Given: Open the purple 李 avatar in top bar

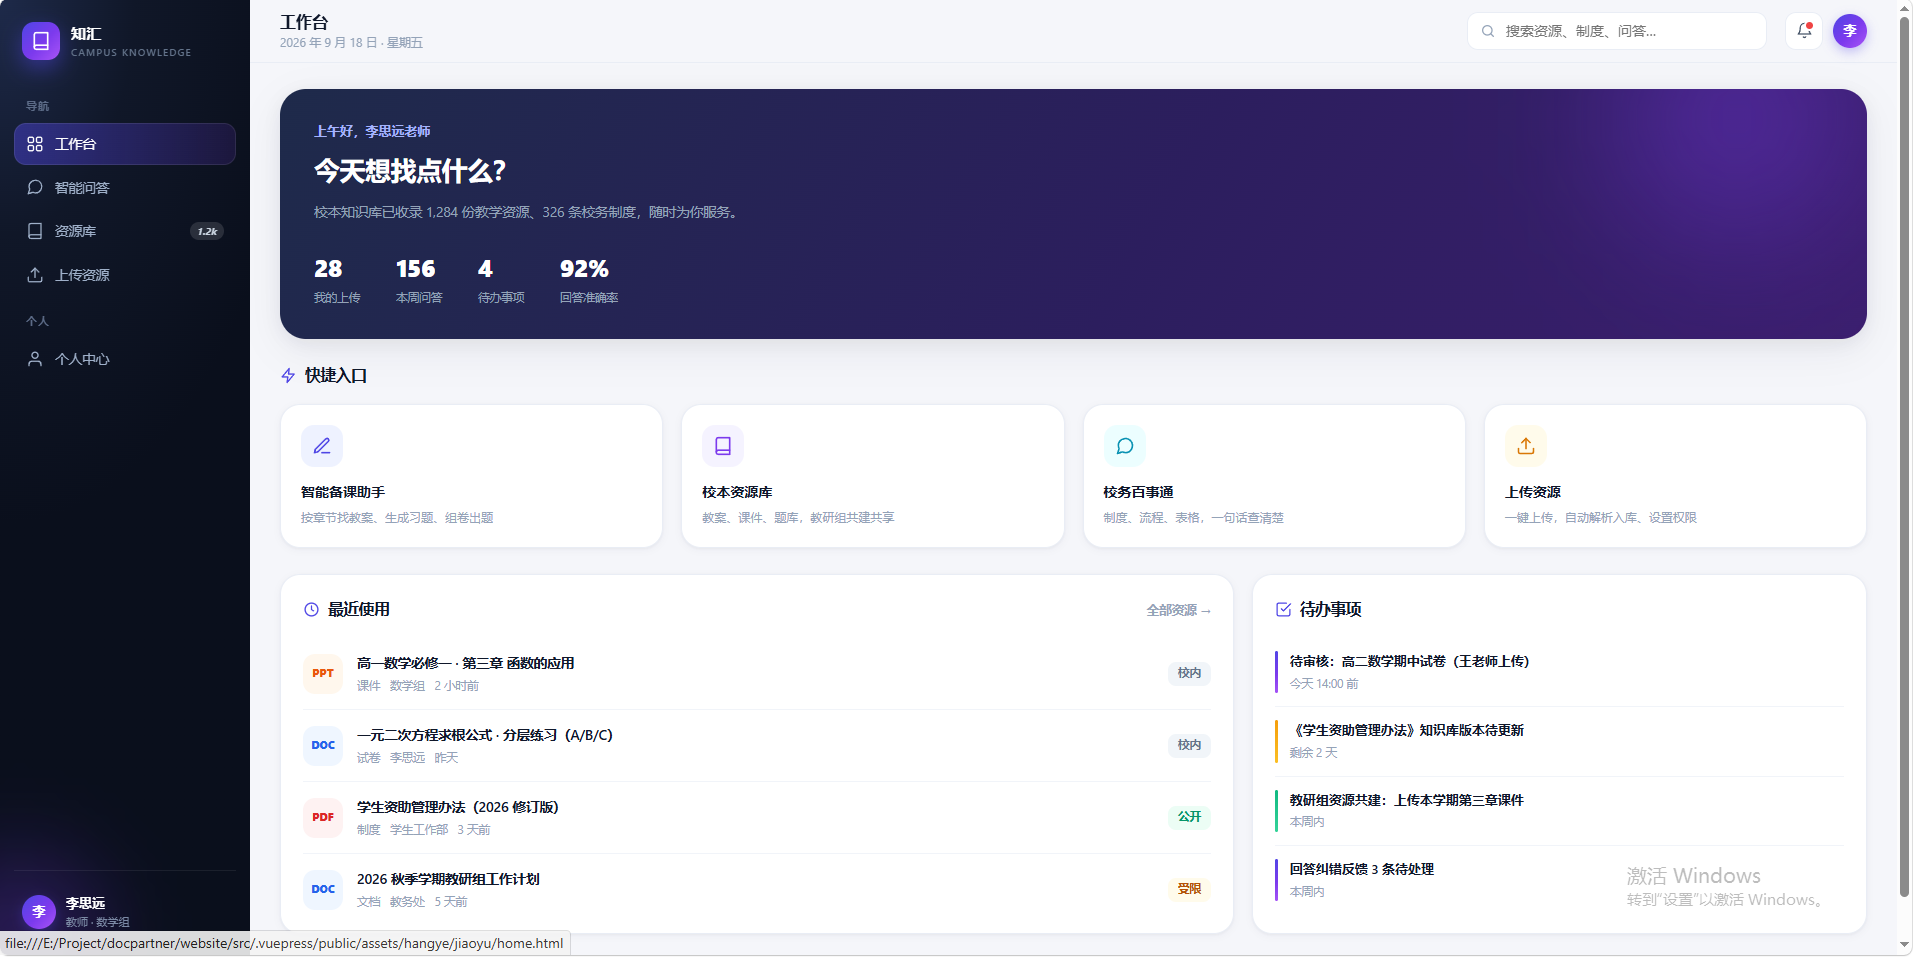Looking at the screenshot, I should coord(1850,31).
